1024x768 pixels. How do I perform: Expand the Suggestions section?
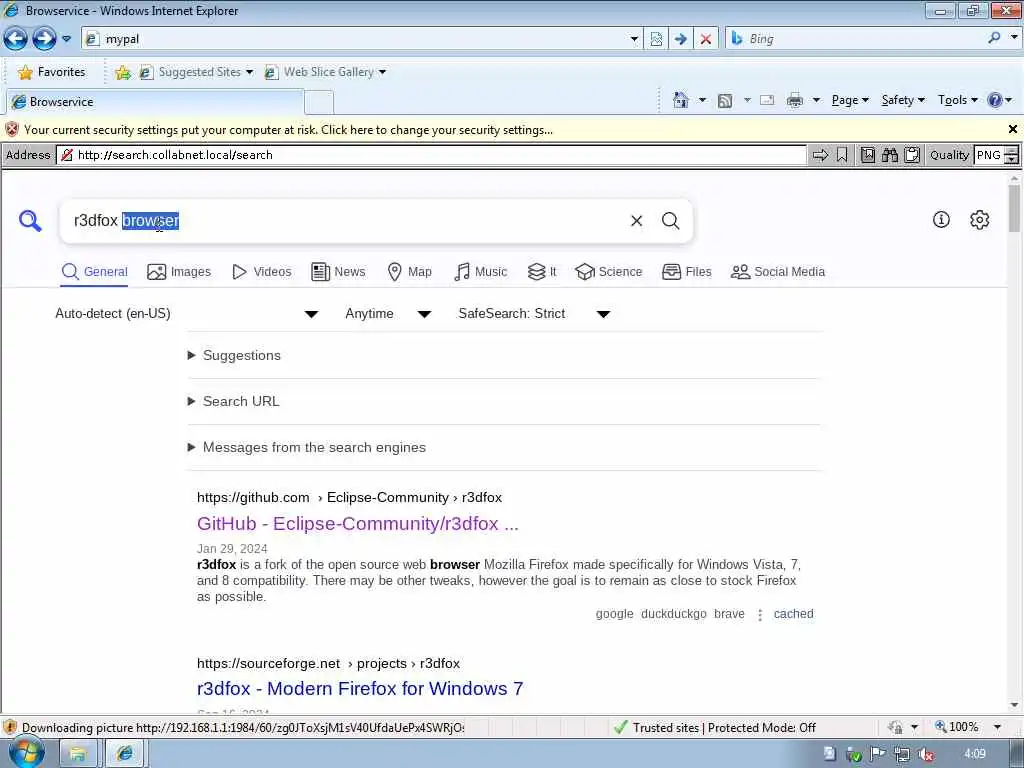point(234,355)
